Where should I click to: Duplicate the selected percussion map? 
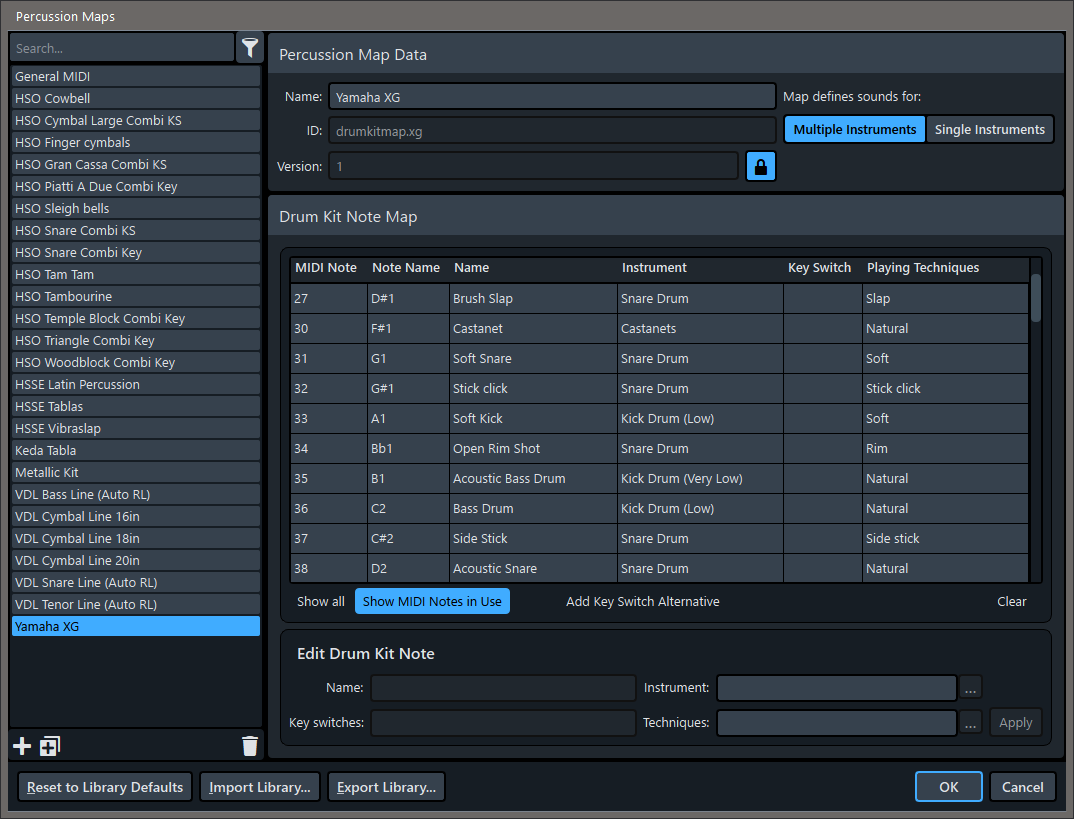[x=50, y=746]
